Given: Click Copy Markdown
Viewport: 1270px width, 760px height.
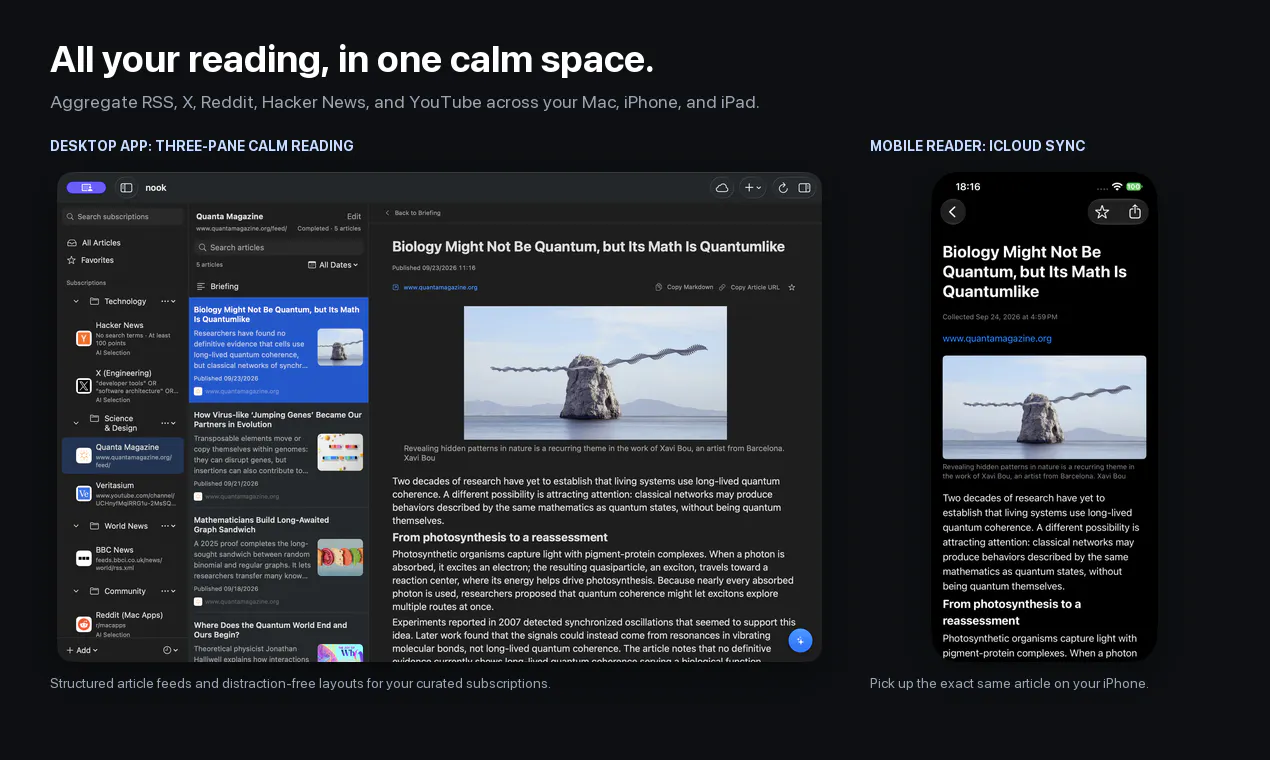Looking at the screenshot, I should [x=684, y=287].
